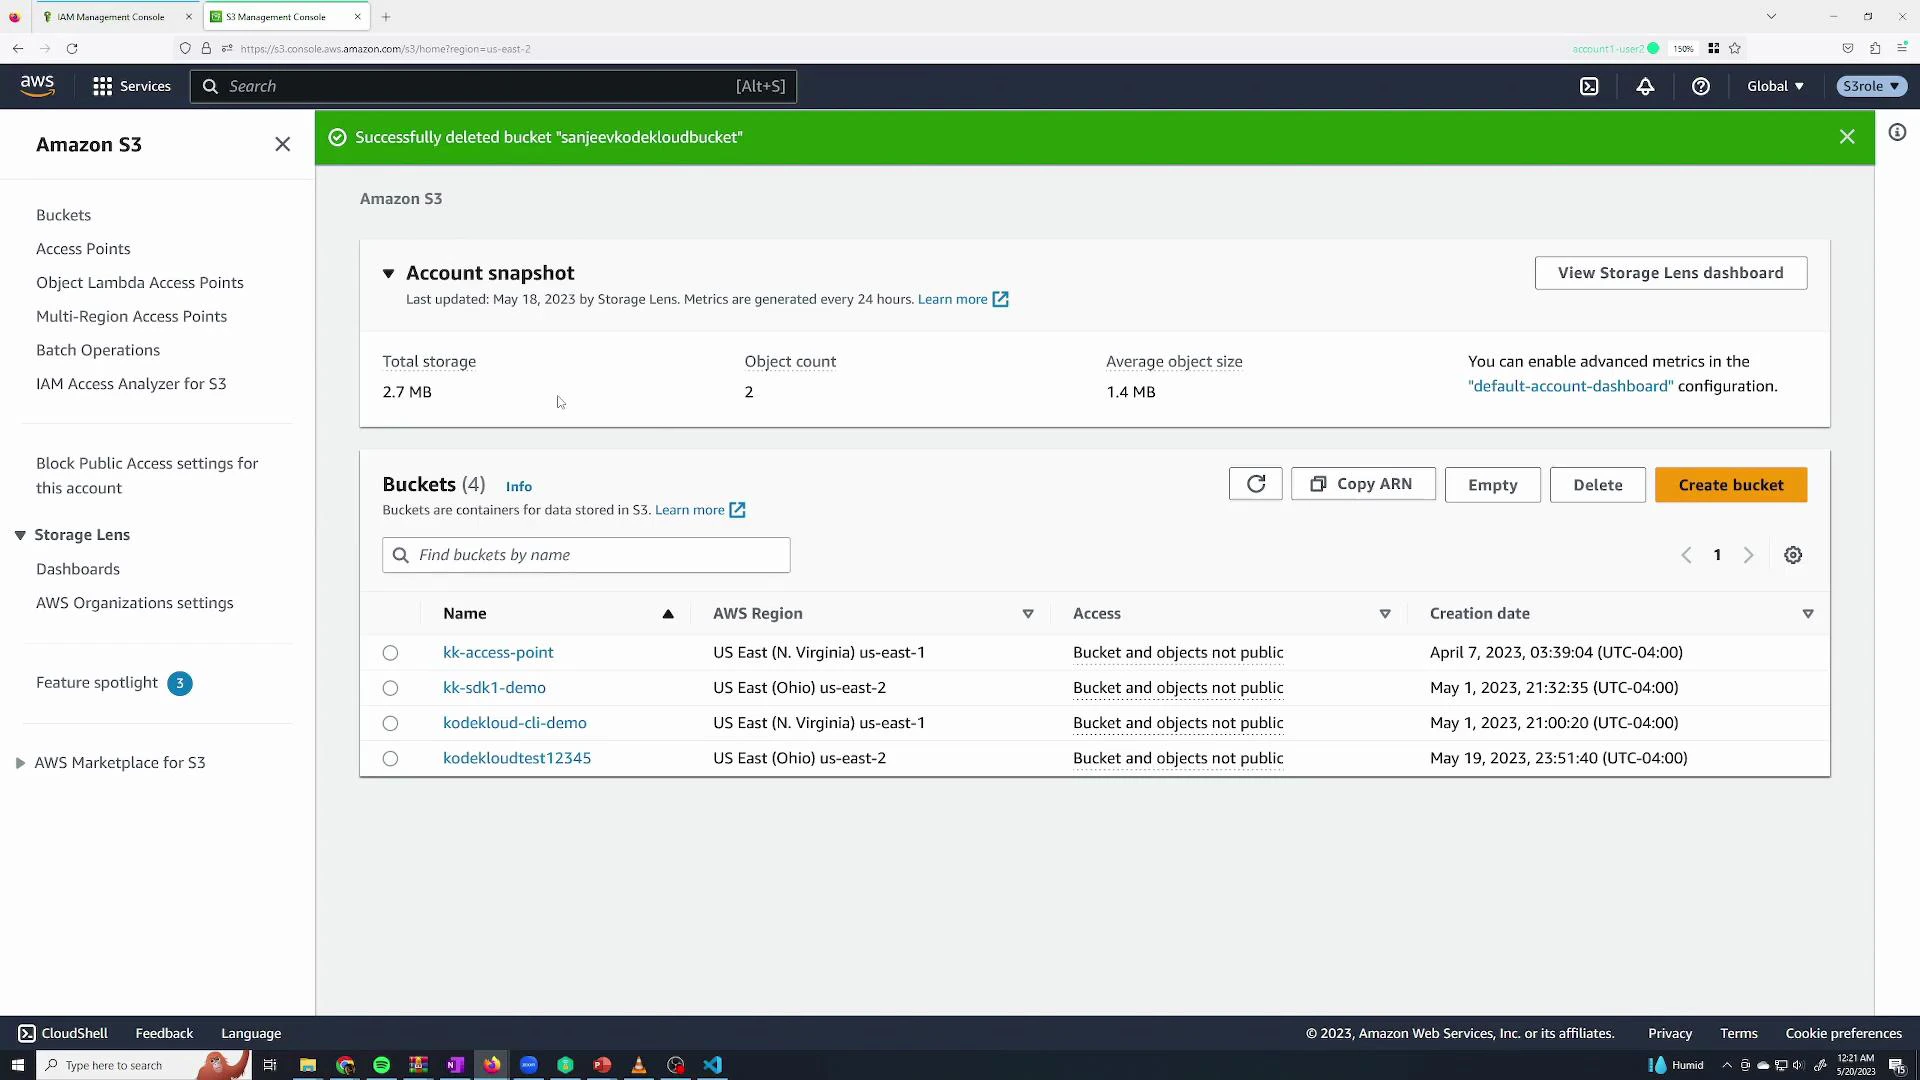This screenshot has width=1920, height=1080.
Task: Click the AWS logo to go home
Action: [x=36, y=85]
